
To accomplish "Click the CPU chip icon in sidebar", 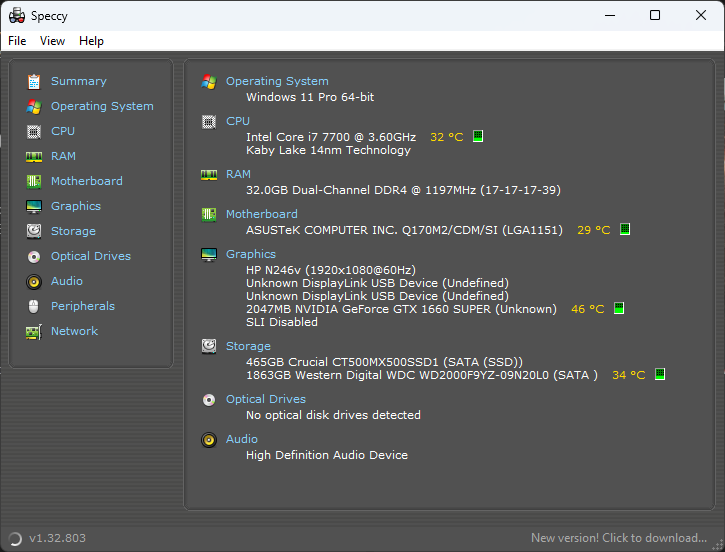I will tap(34, 132).
